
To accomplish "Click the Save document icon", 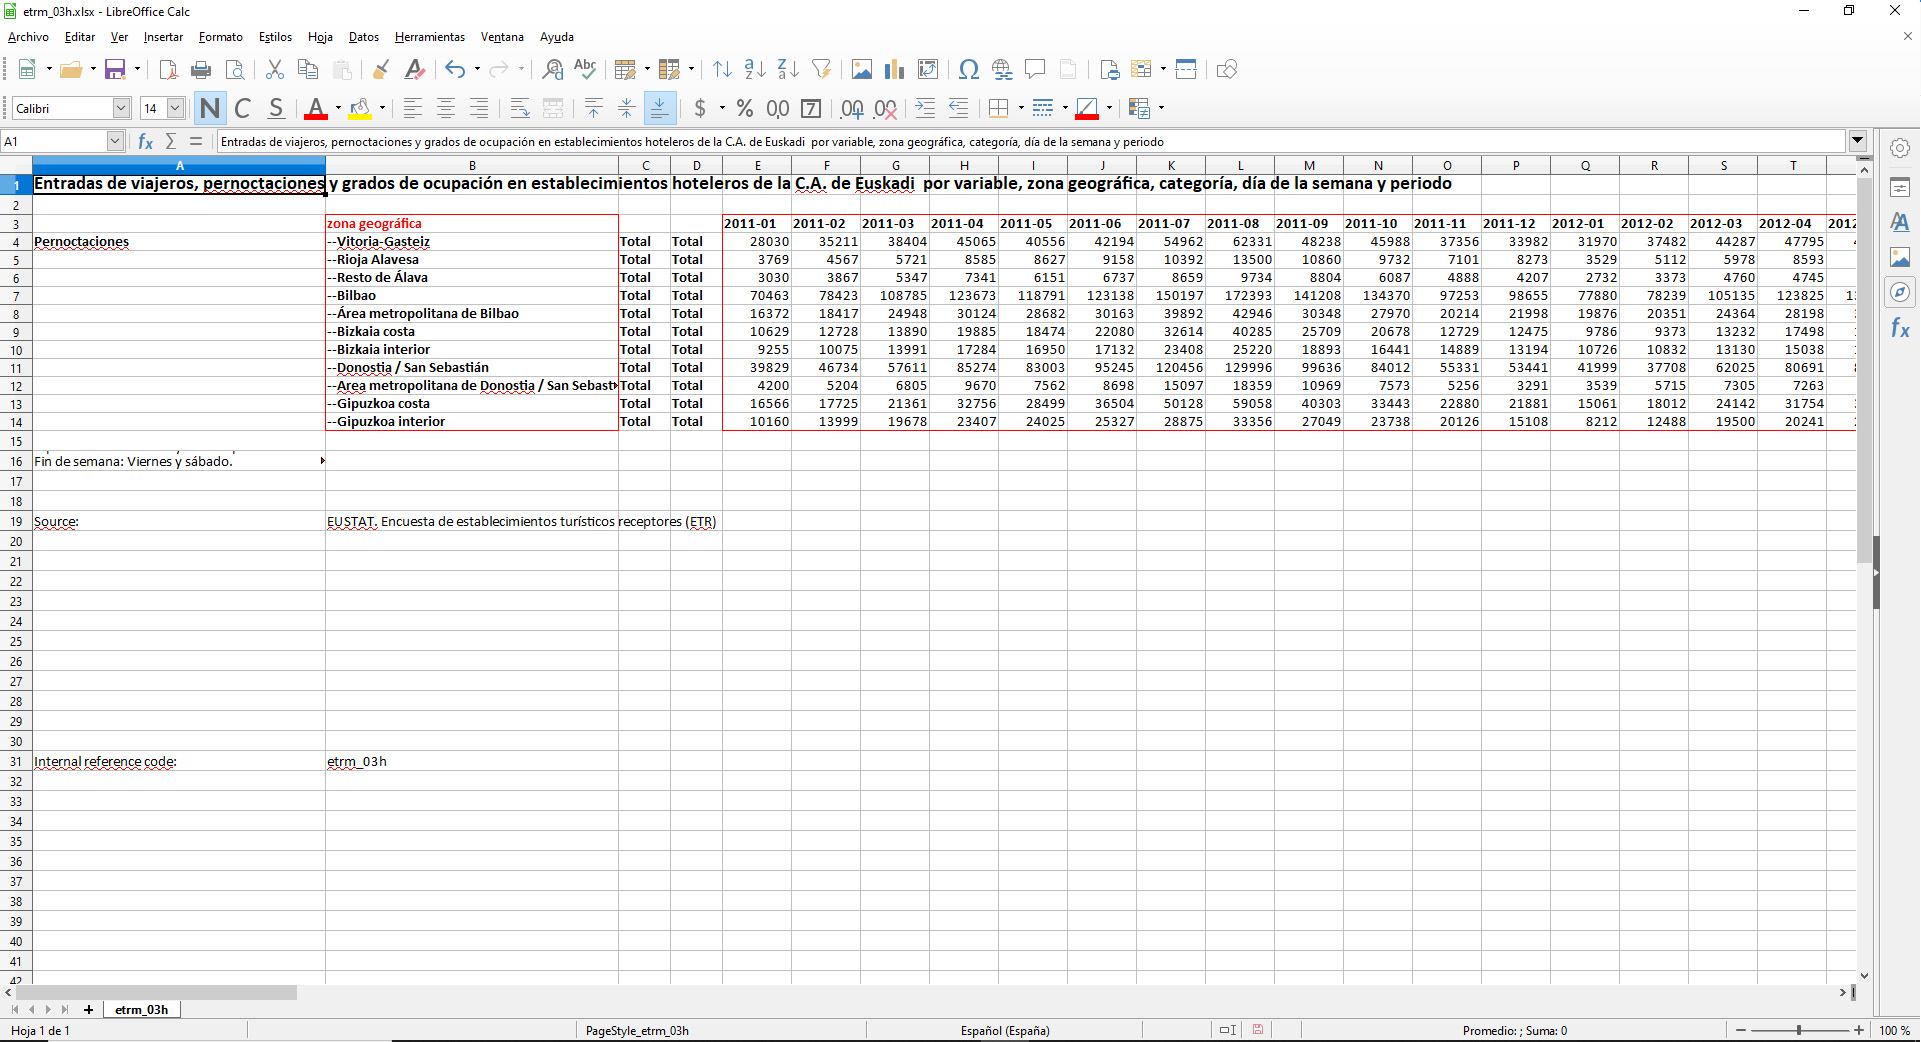I will [115, 69].
